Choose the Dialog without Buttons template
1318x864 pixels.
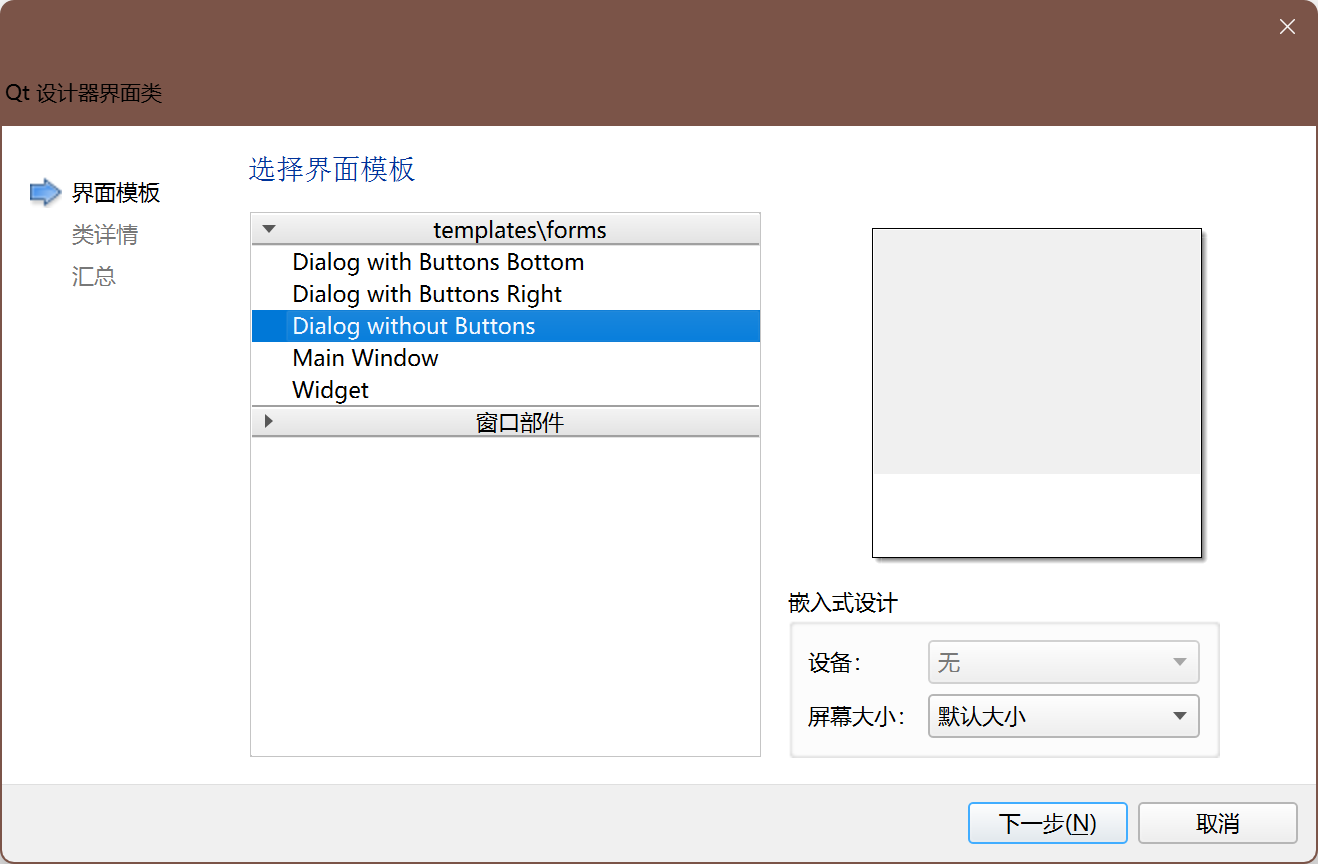click(x=505, y=326)
